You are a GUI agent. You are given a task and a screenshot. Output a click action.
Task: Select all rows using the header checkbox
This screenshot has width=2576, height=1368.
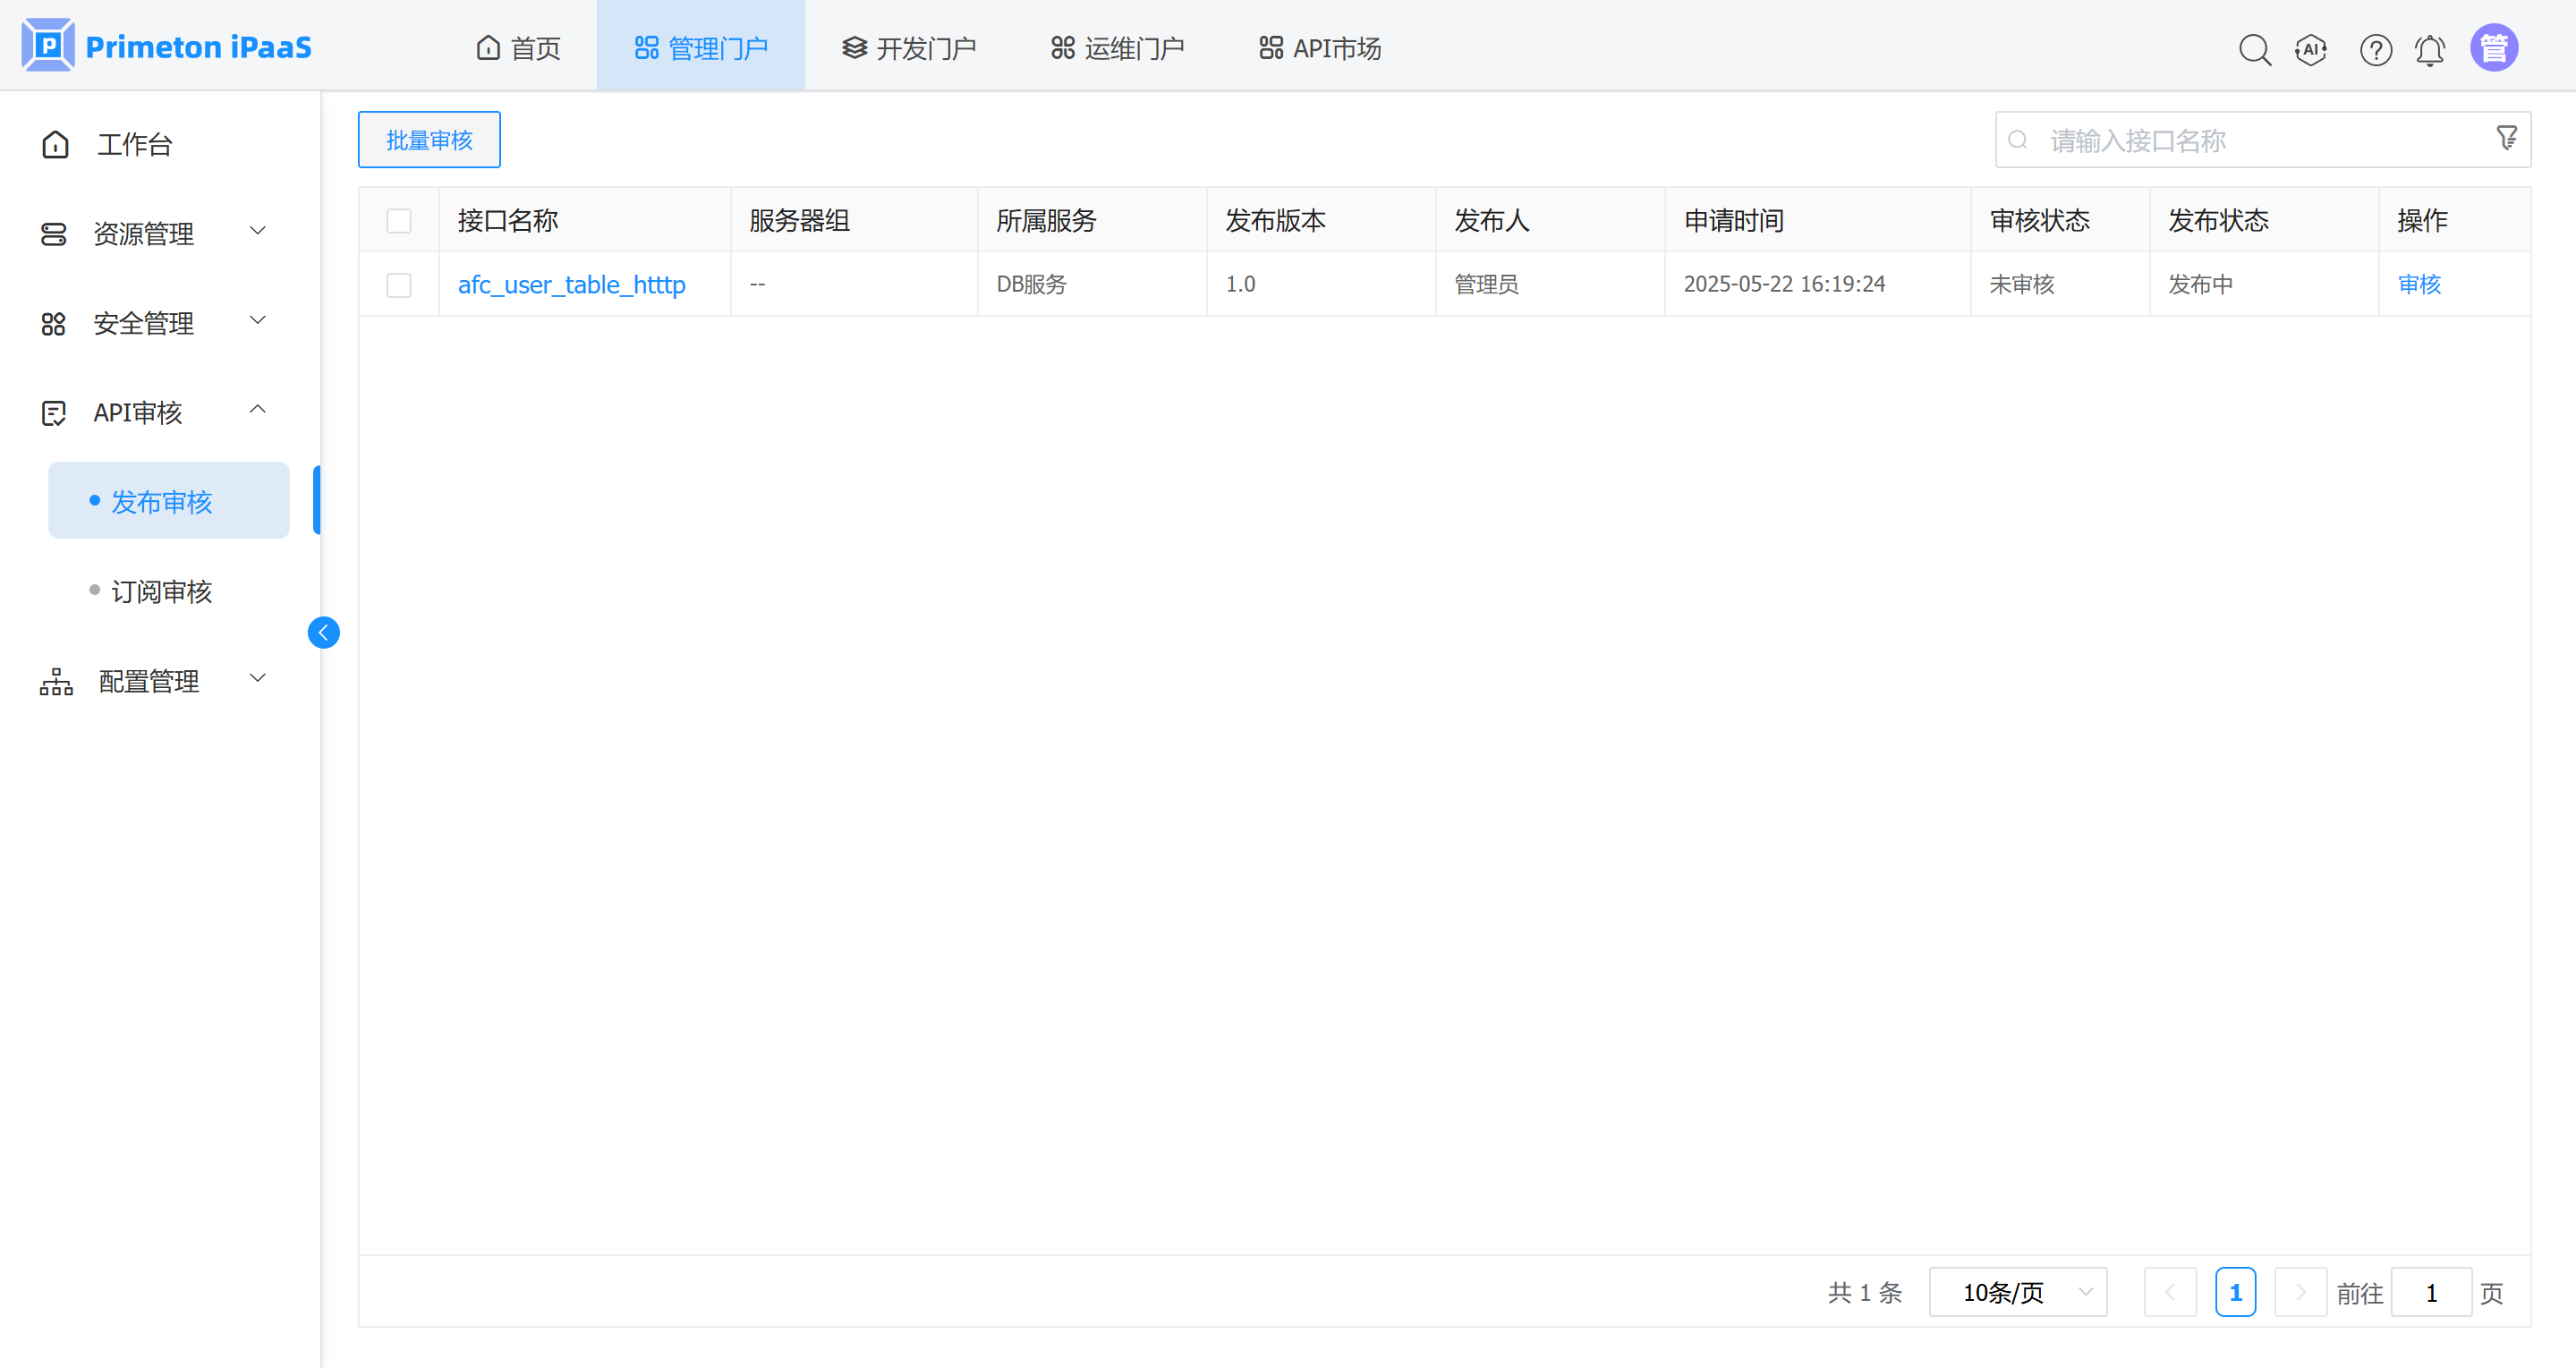click(399, 220)
